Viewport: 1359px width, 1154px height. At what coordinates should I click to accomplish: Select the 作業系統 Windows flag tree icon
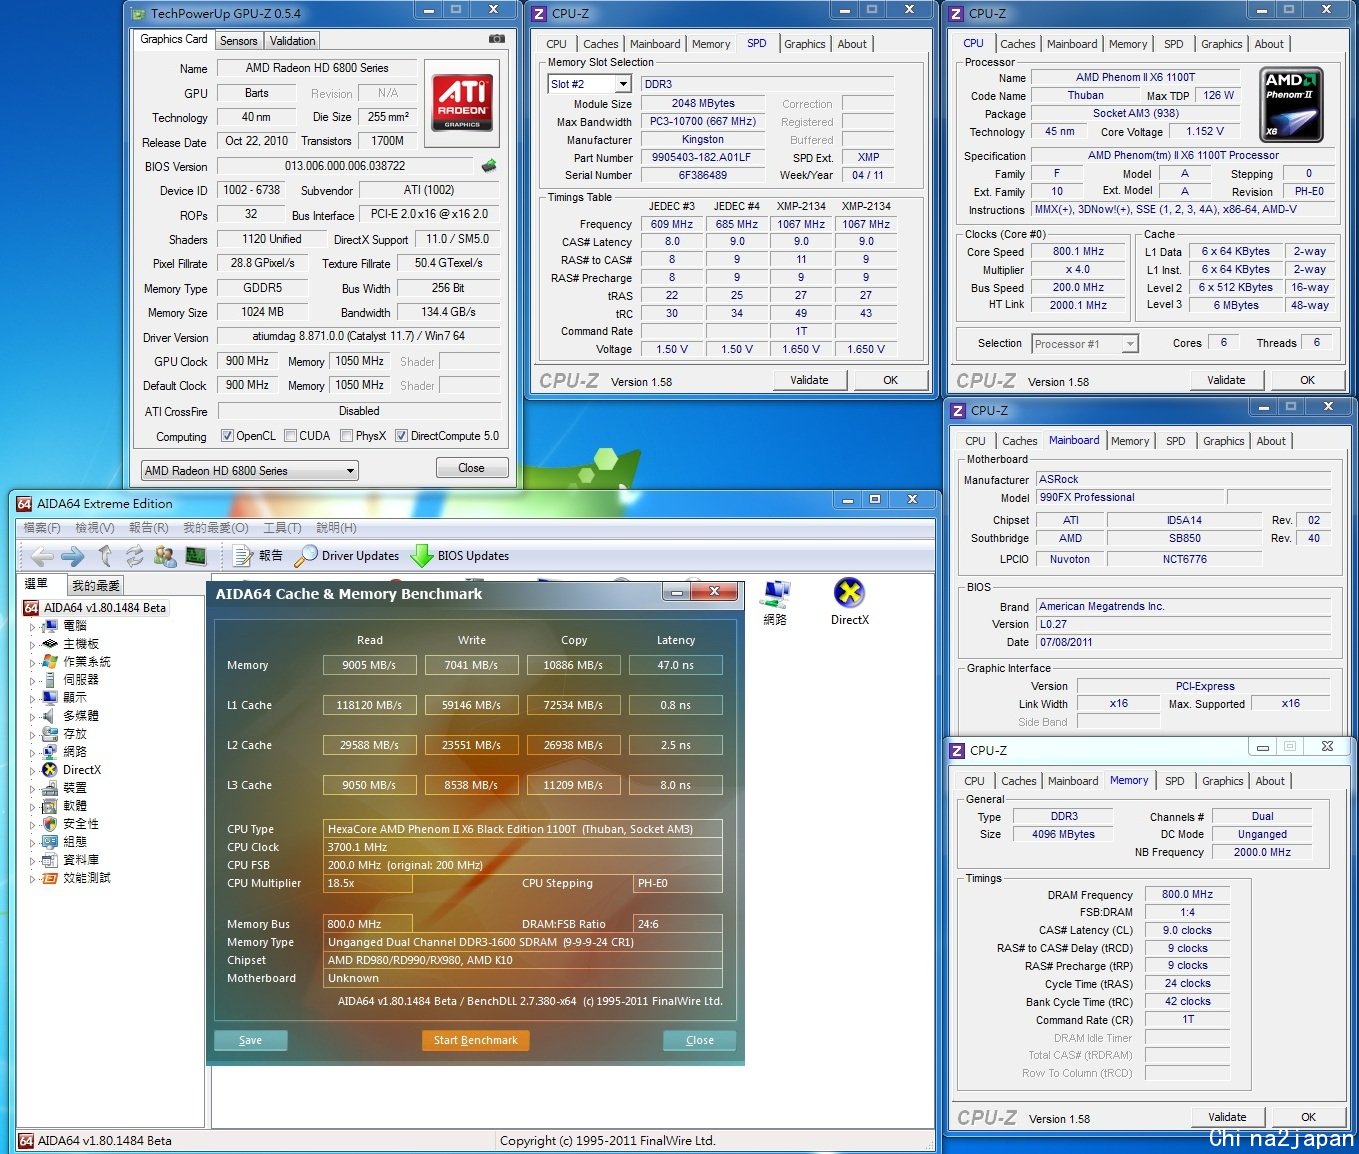tap(50, 662)
